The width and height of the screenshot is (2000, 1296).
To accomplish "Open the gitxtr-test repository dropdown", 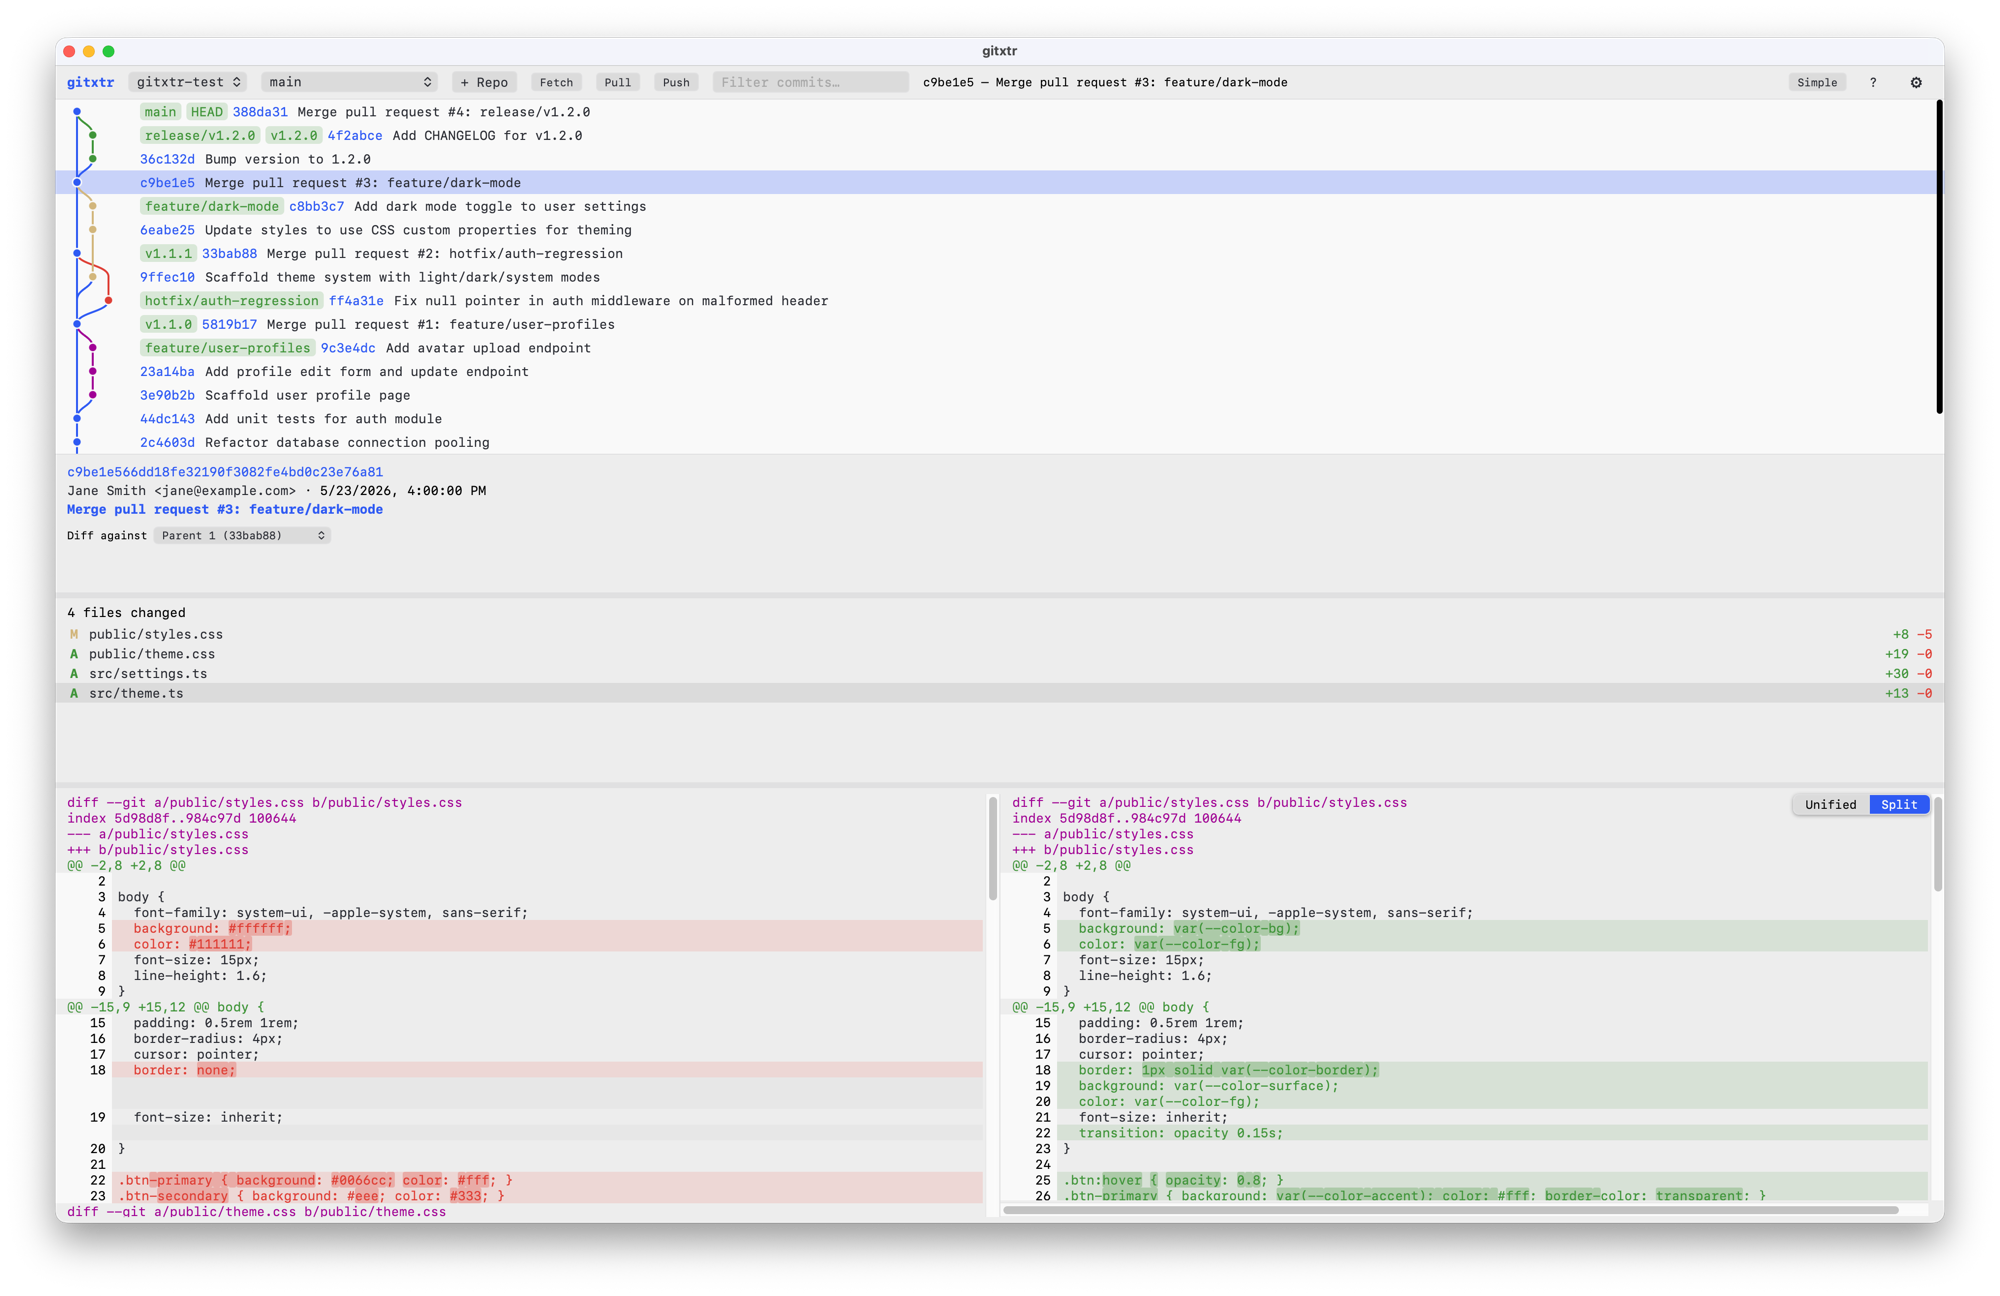I will 188,83.
